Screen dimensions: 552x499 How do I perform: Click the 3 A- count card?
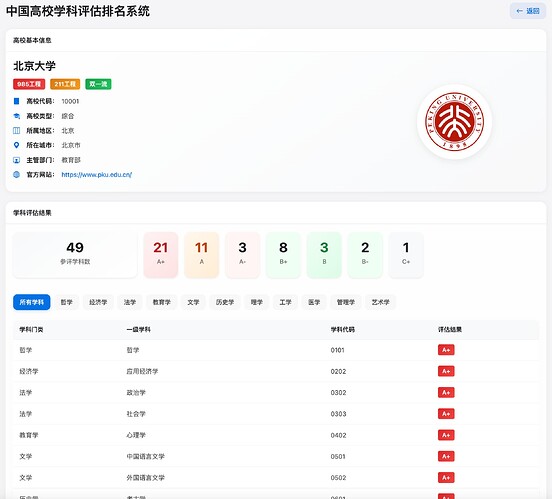click(243, 255)
